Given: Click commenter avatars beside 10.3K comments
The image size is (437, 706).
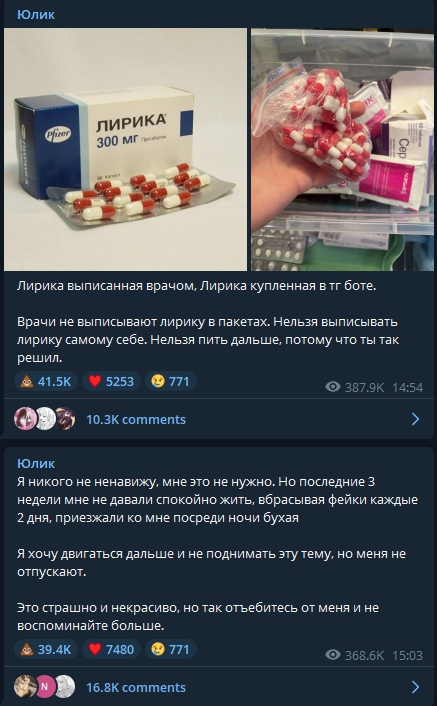Looking at the screenshot, I should 45,419.
